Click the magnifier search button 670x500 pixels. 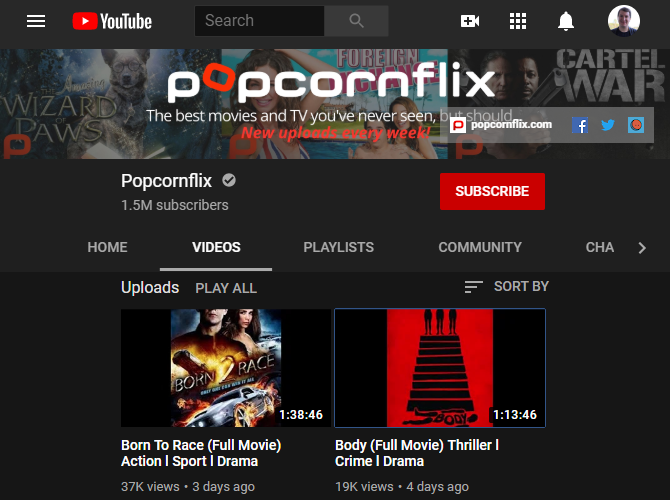pos(356,21)
